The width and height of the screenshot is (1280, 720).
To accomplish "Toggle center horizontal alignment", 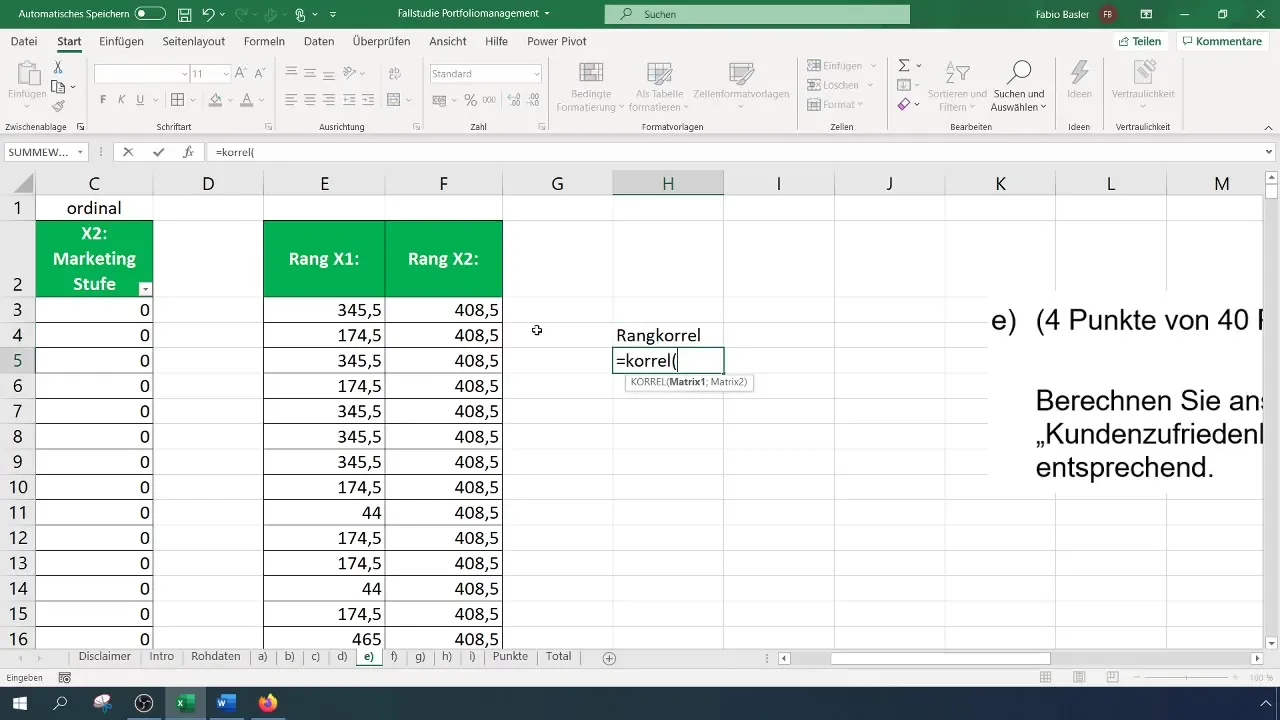I will pos(310,100).
